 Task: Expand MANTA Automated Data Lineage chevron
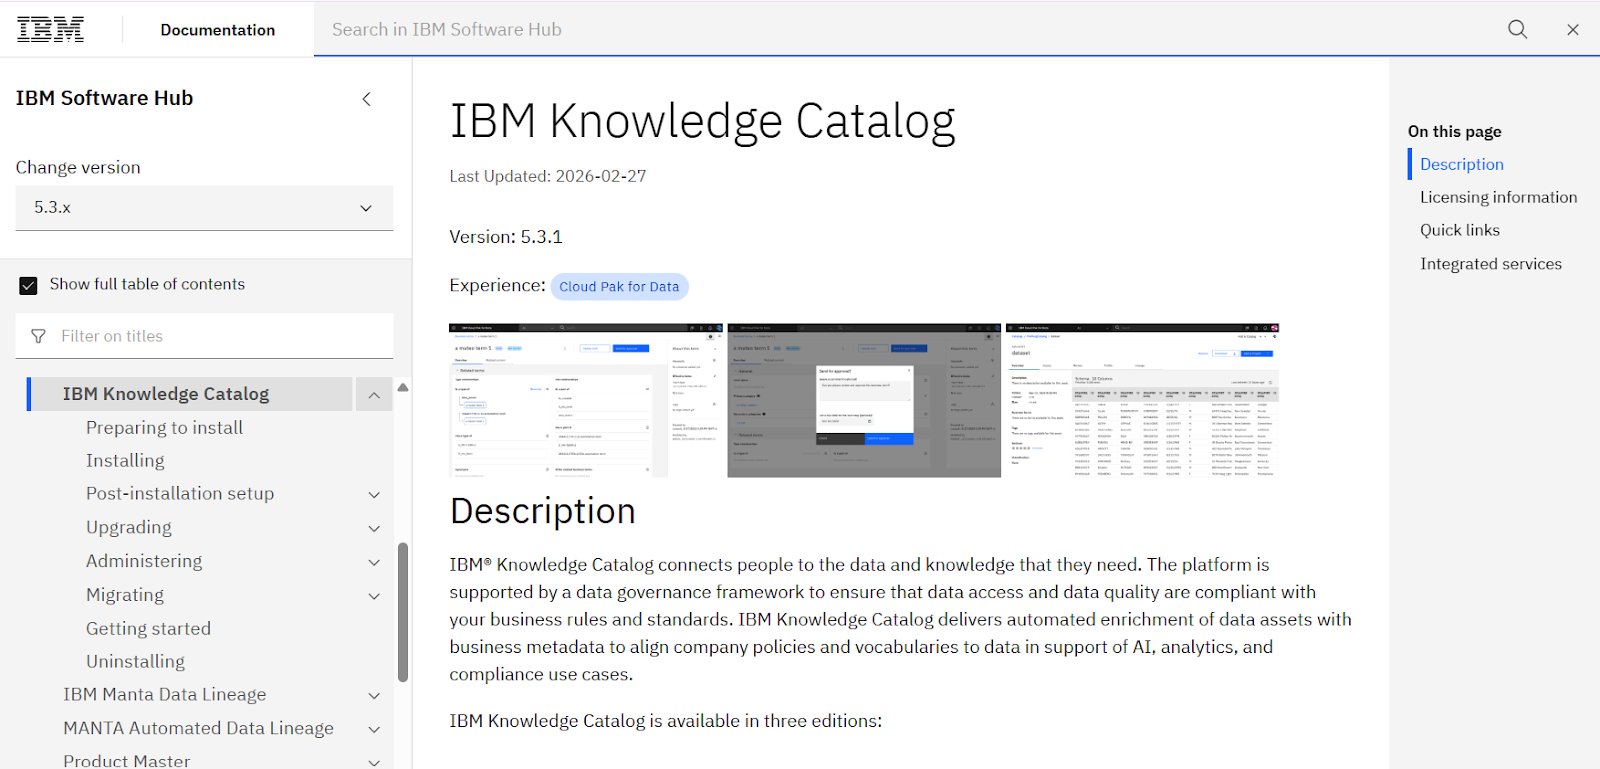374,729
